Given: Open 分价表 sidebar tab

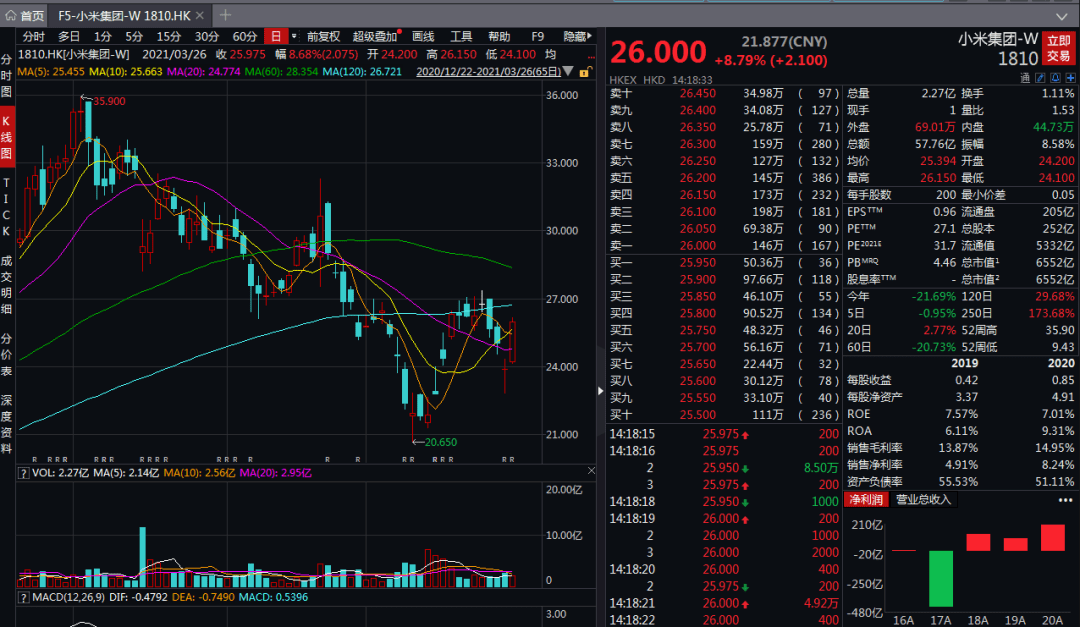Looking at the screenshot, I should (6, 355).
